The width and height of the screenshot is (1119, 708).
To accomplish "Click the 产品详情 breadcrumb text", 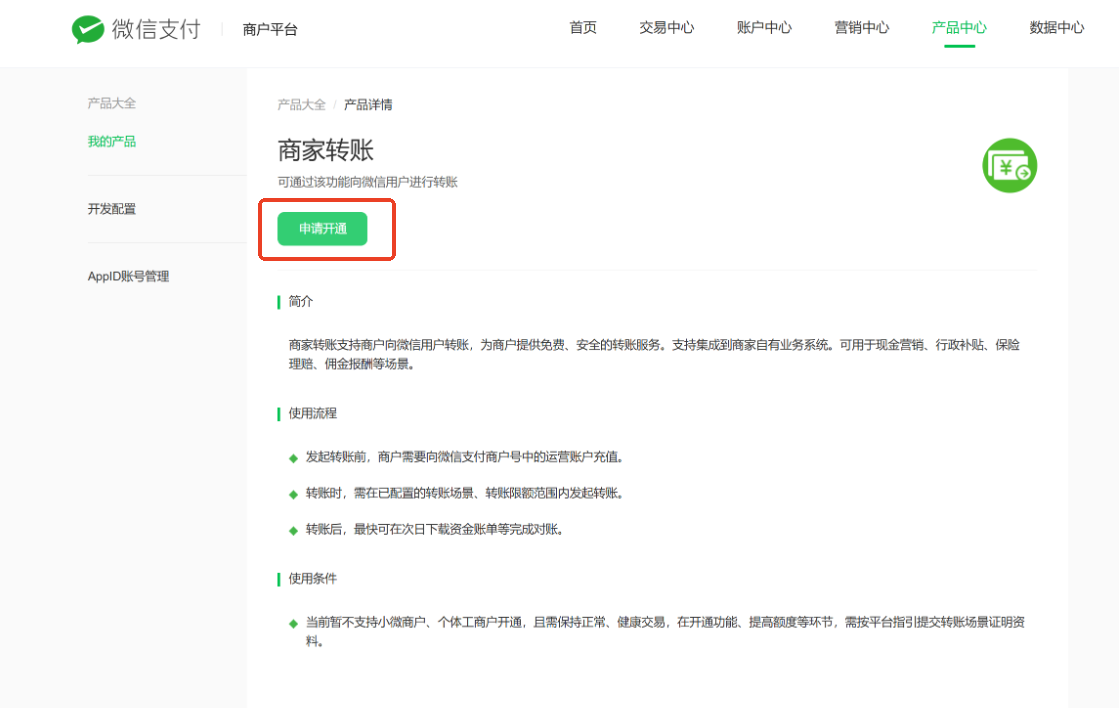I will tap(368, 105).
